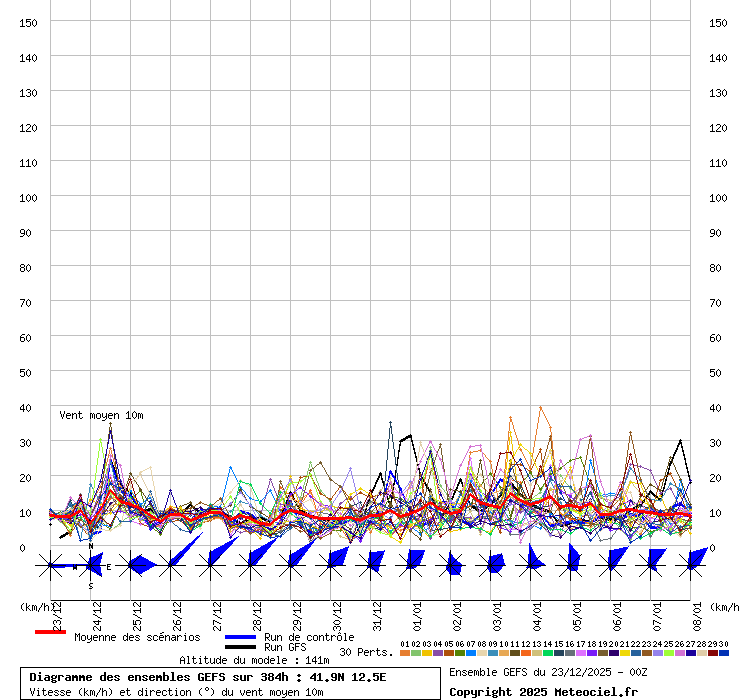740x700 pixels.
Task: Select the wind direction rose at 28/12
Action: click(x=251, y=565)
